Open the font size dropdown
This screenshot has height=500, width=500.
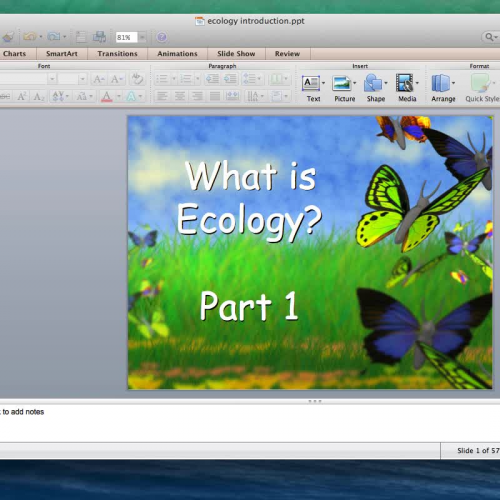pyautogui.click(x=82, y=79)
